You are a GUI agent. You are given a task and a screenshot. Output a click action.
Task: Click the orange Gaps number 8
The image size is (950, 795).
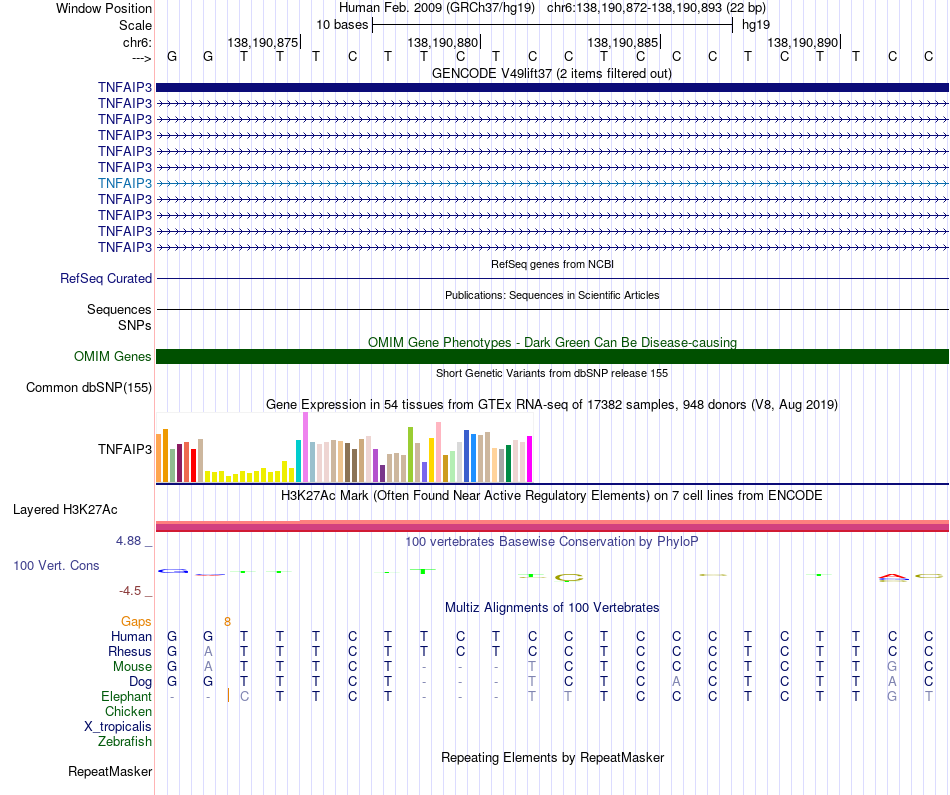coord(227,621)
